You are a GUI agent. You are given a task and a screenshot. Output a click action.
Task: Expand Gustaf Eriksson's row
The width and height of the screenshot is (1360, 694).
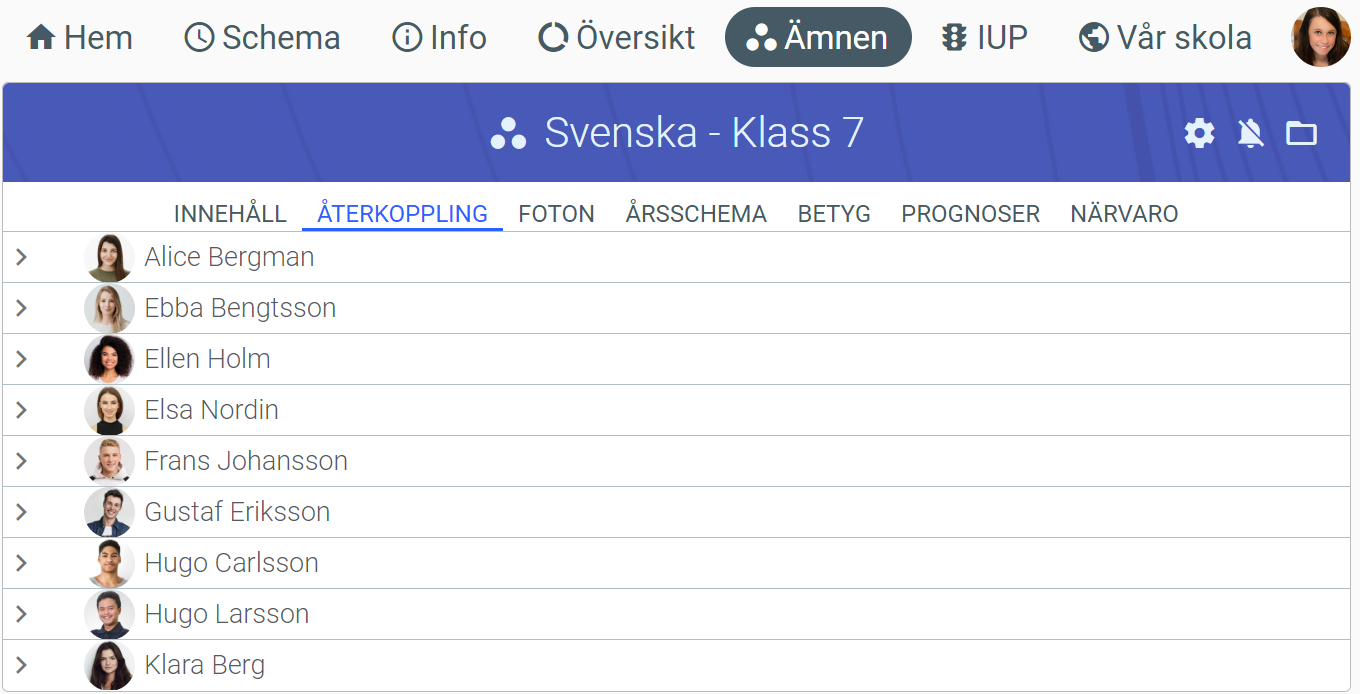(x=21, y=513)
